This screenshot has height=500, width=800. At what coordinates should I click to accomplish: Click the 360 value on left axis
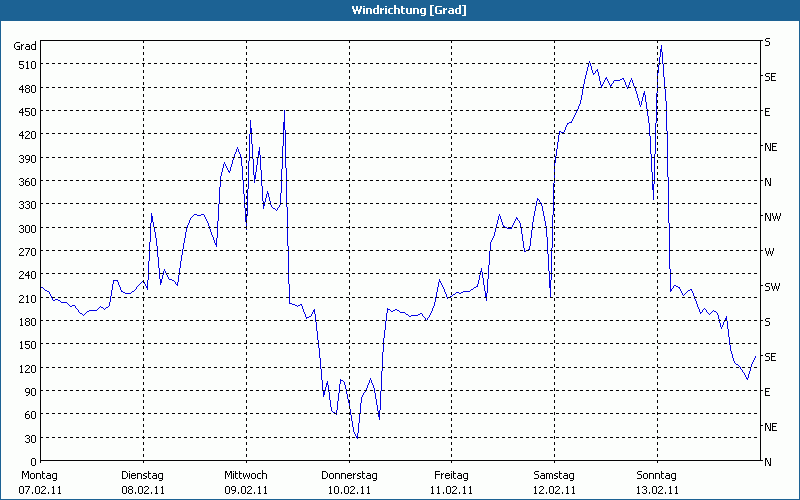point(28,182)
